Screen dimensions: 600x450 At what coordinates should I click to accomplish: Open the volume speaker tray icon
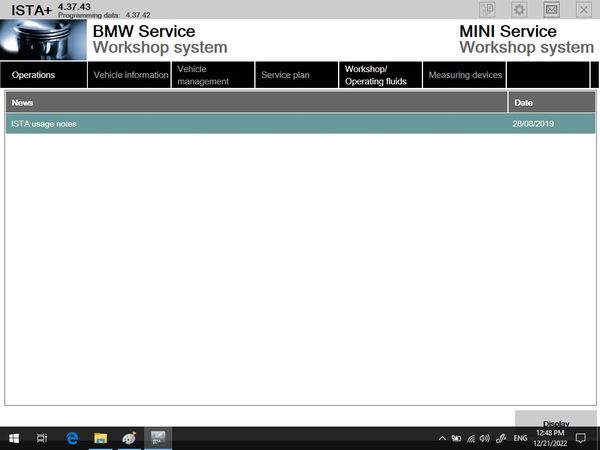click(485, 439)
